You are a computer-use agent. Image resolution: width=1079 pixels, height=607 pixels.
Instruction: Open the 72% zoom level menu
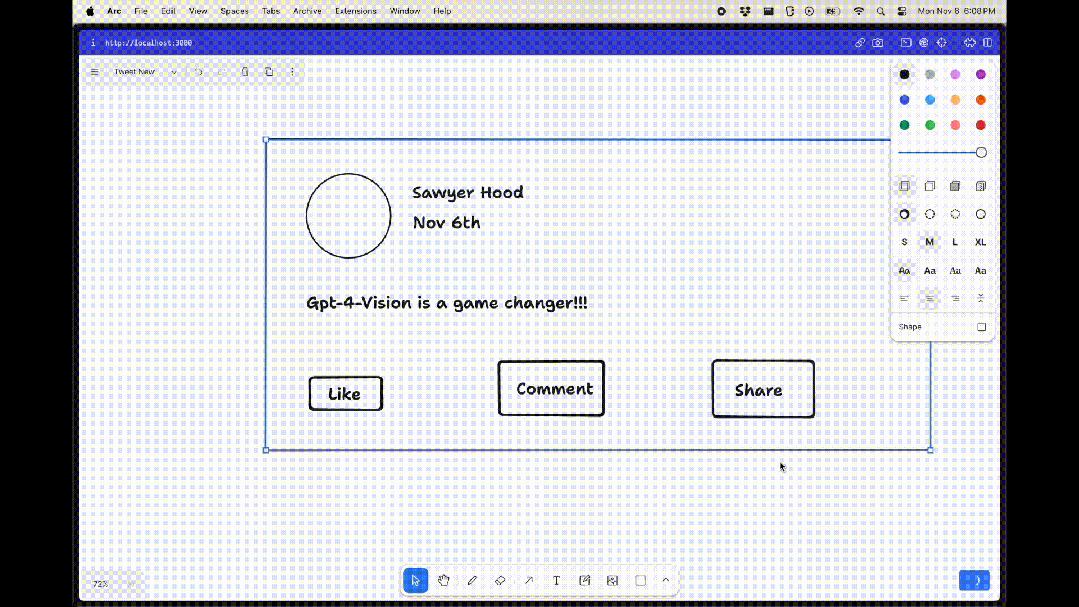(112, 584)
